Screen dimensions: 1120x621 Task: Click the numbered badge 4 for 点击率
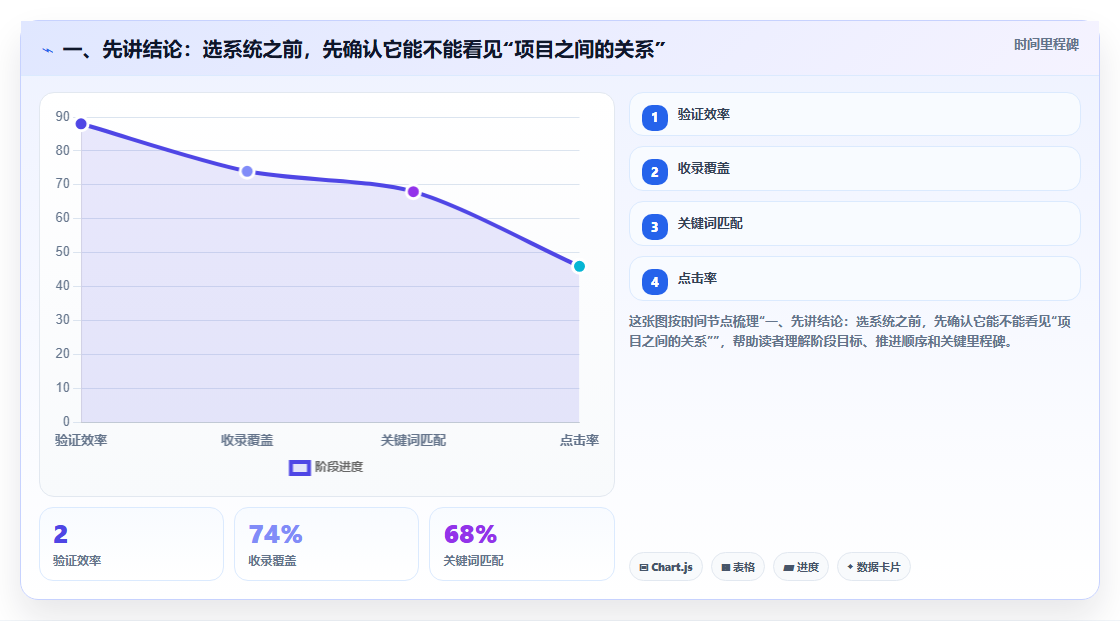tap(654, 282)
